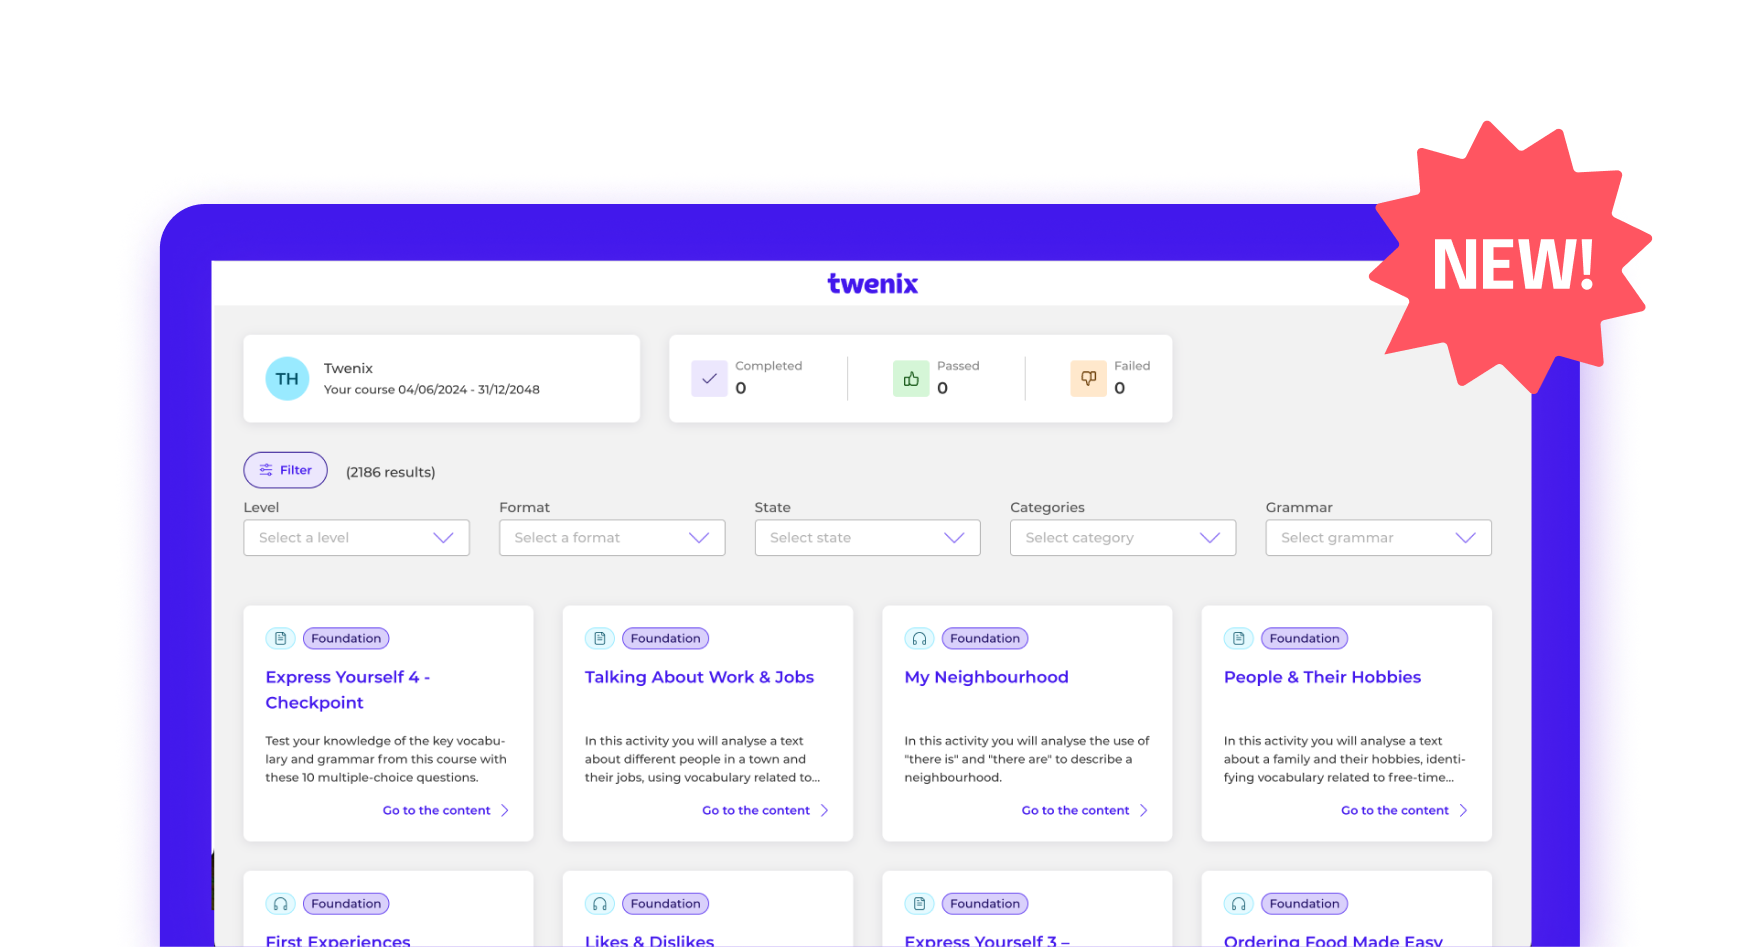1755x947 pixels.
Task: Click the Categories filter label
Action: 1047,508
